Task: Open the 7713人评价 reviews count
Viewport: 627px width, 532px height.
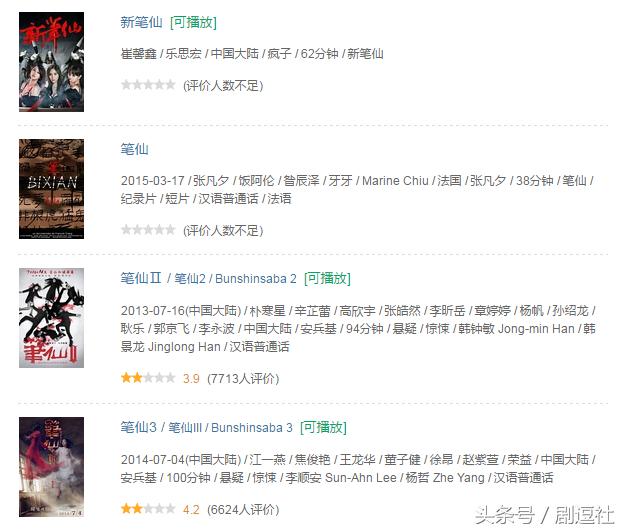Action: pyautogui.click(x=243, y=378)
